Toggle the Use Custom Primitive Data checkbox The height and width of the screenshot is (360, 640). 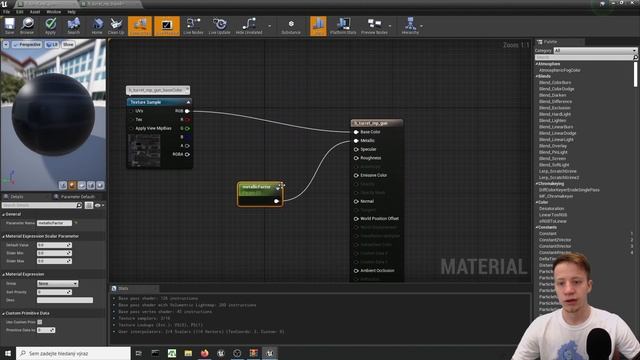[x=40, y=322]
